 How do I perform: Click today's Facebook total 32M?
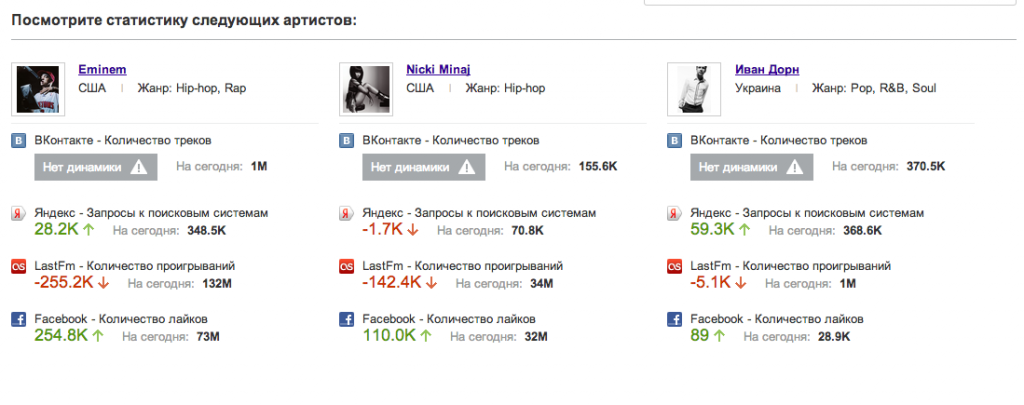(536, 337)
